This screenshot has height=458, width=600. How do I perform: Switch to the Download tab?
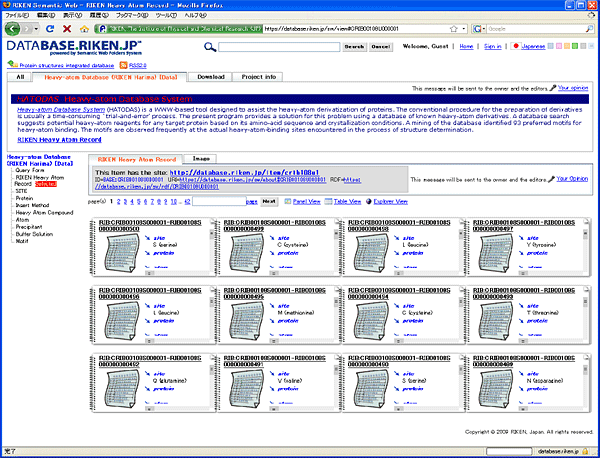pos(210,76)
